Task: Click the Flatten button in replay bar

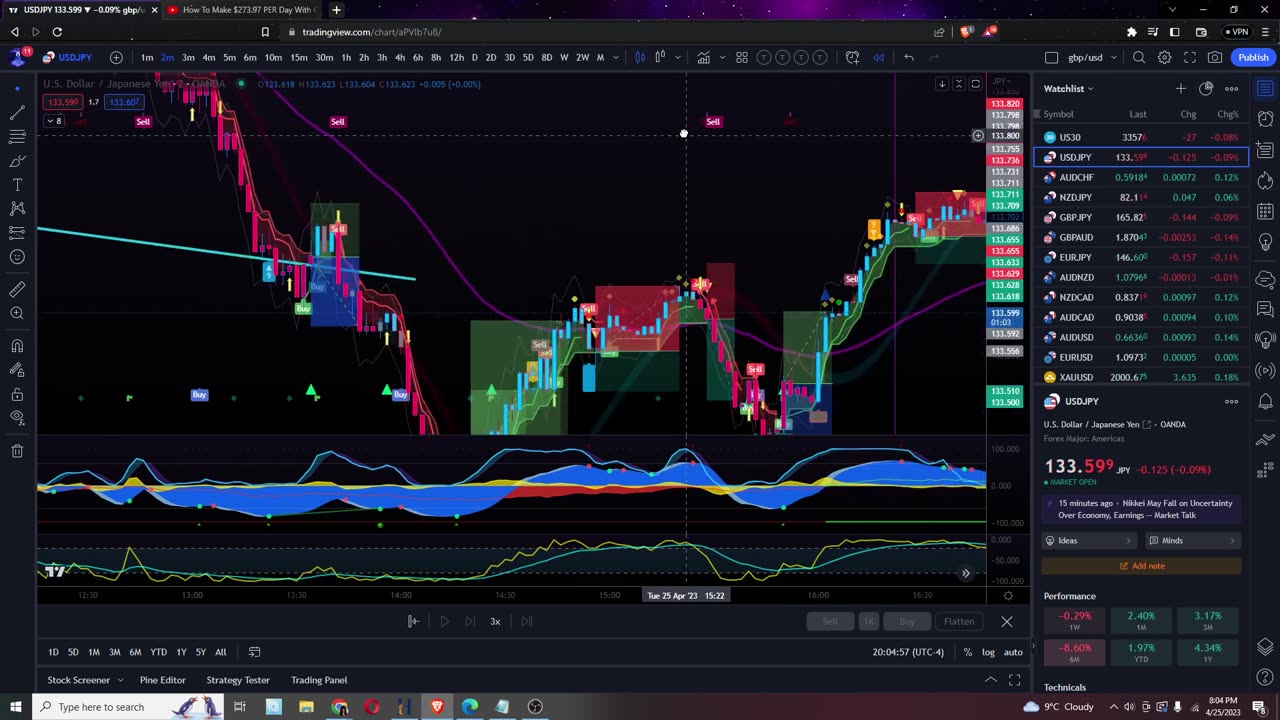Action: click(x=959, y=621)
